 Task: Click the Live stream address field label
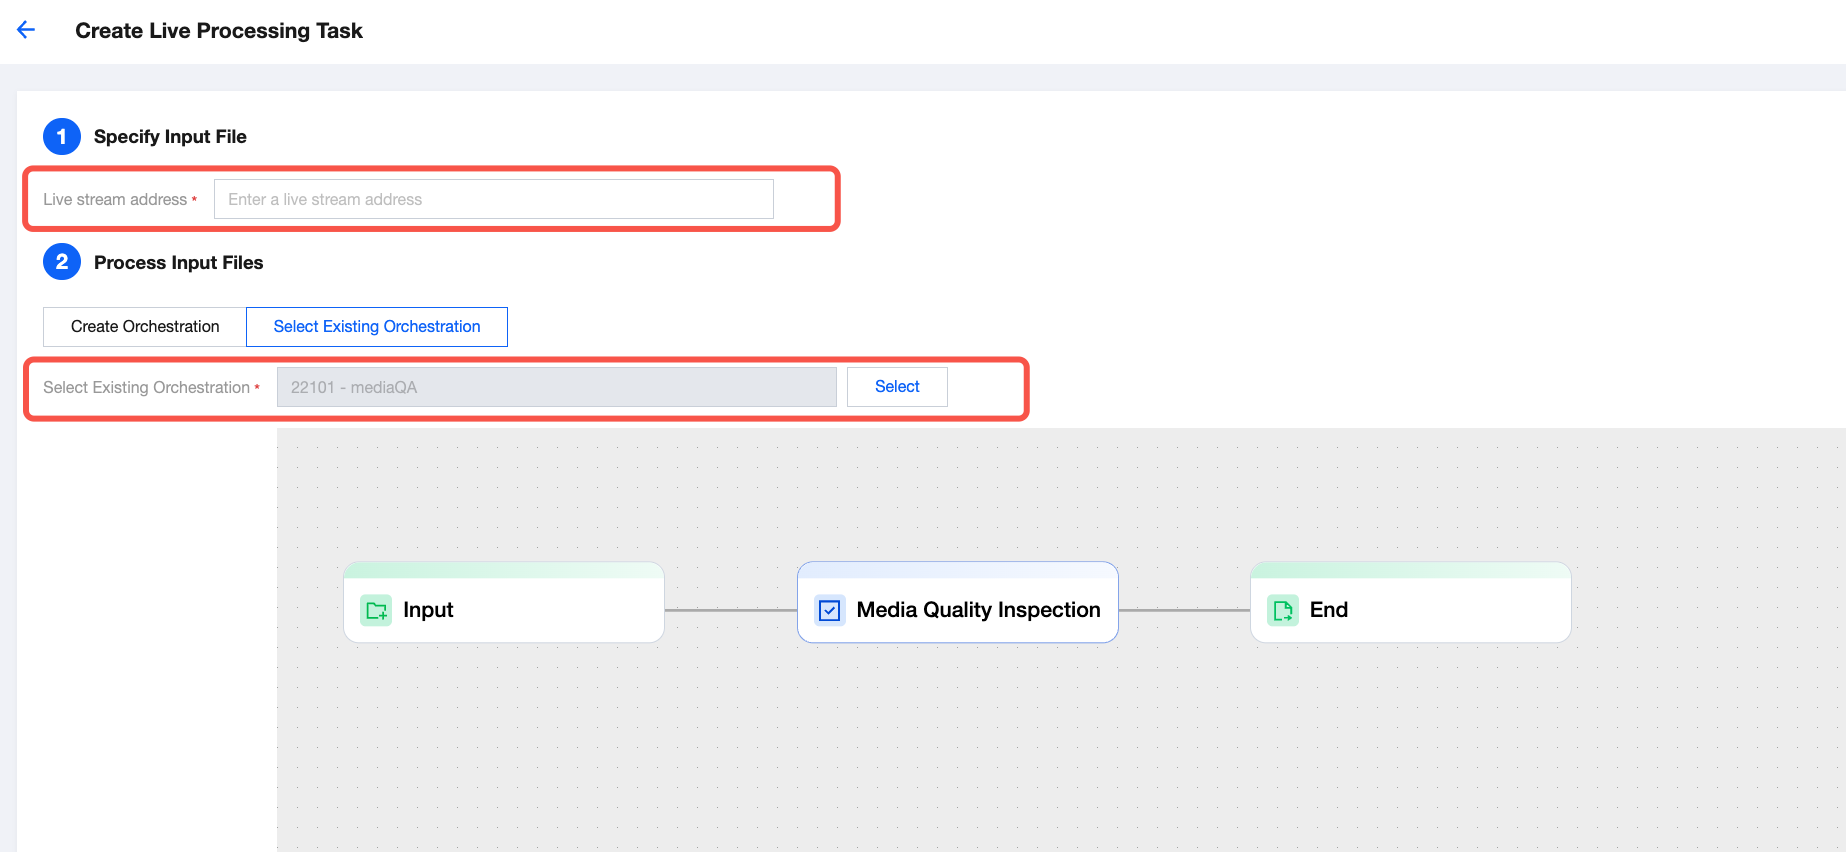[x=115, y=200]
